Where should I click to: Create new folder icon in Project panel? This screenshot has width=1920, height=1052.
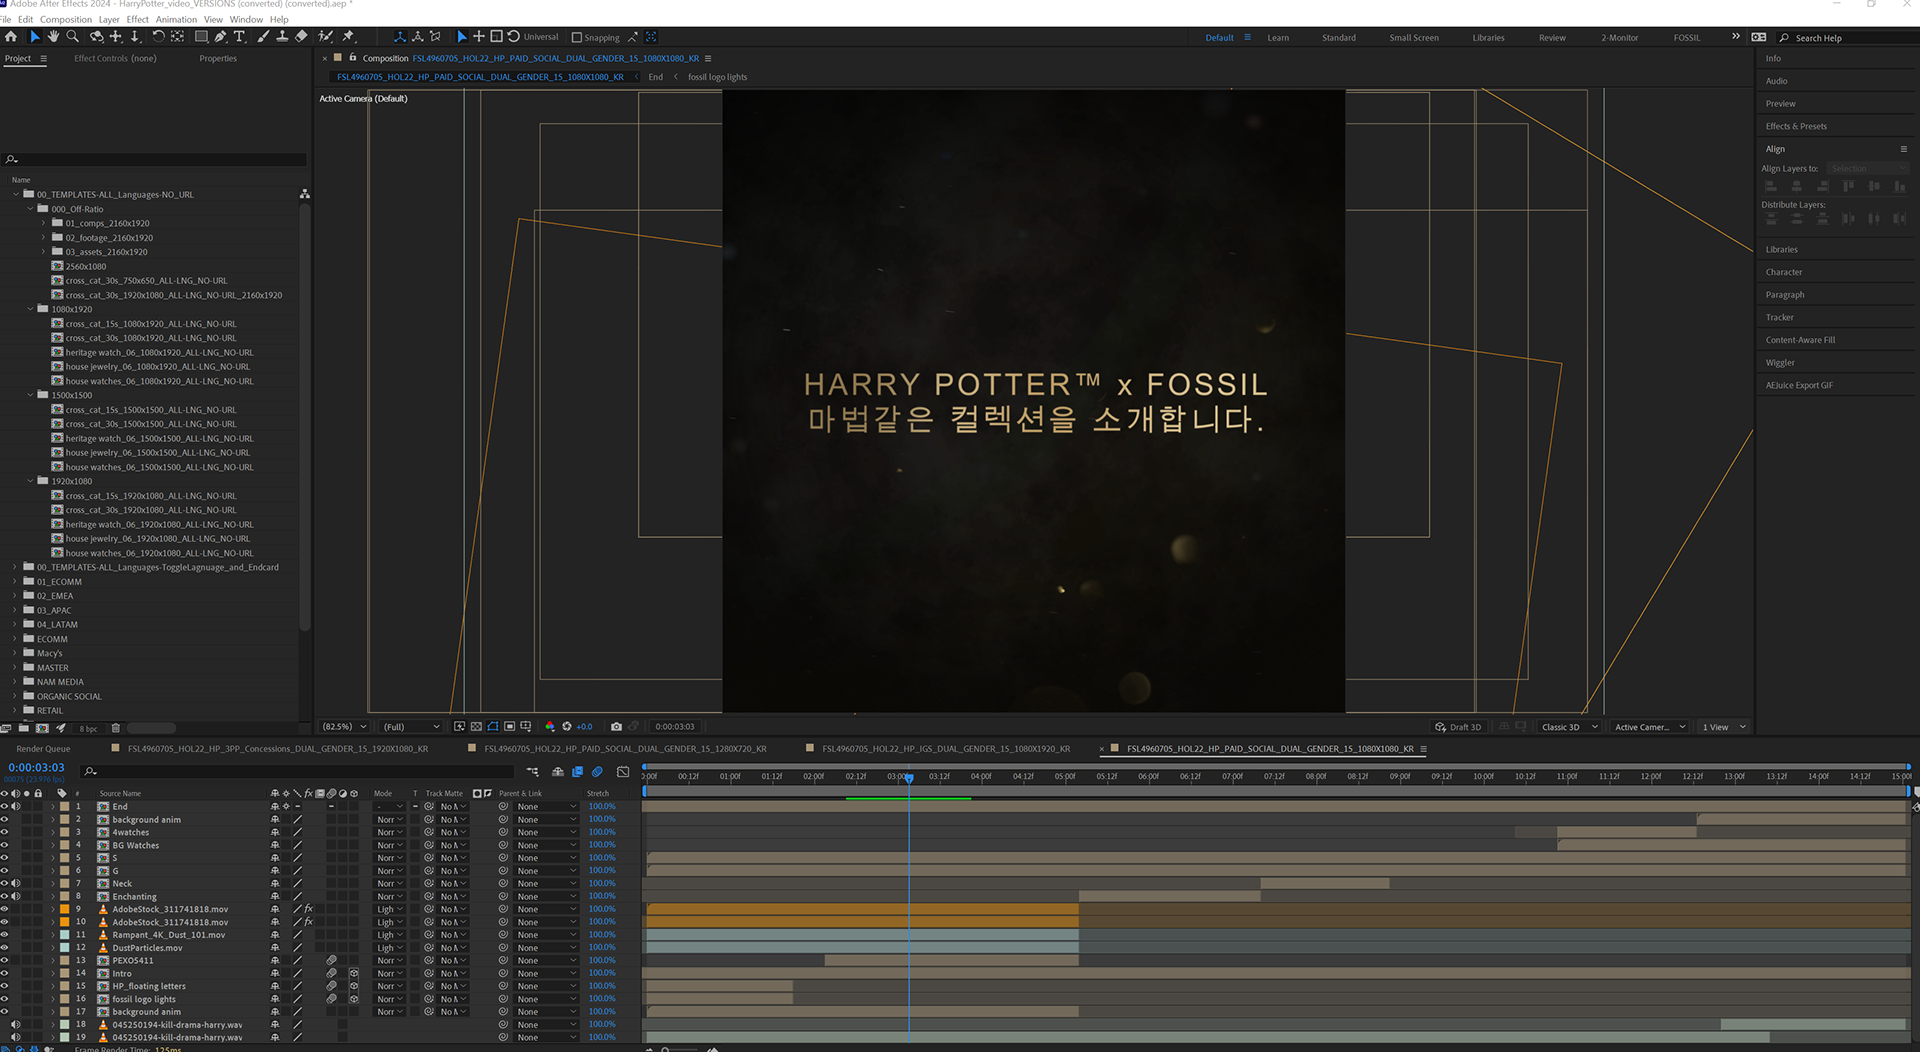click(x=25, y=728)
